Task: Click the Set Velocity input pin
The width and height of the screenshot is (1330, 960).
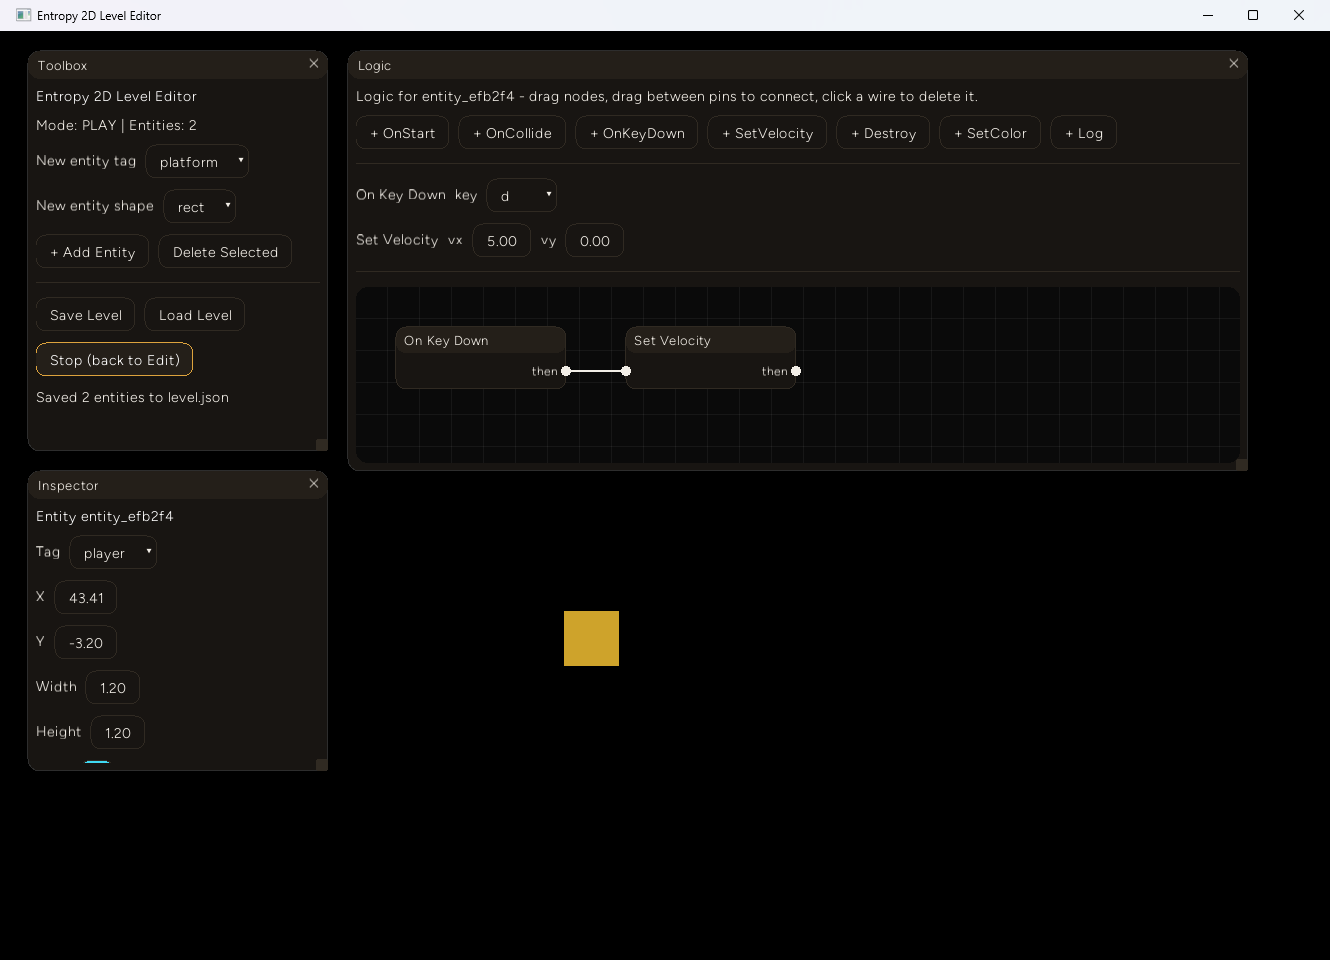Action: point(626,371)
